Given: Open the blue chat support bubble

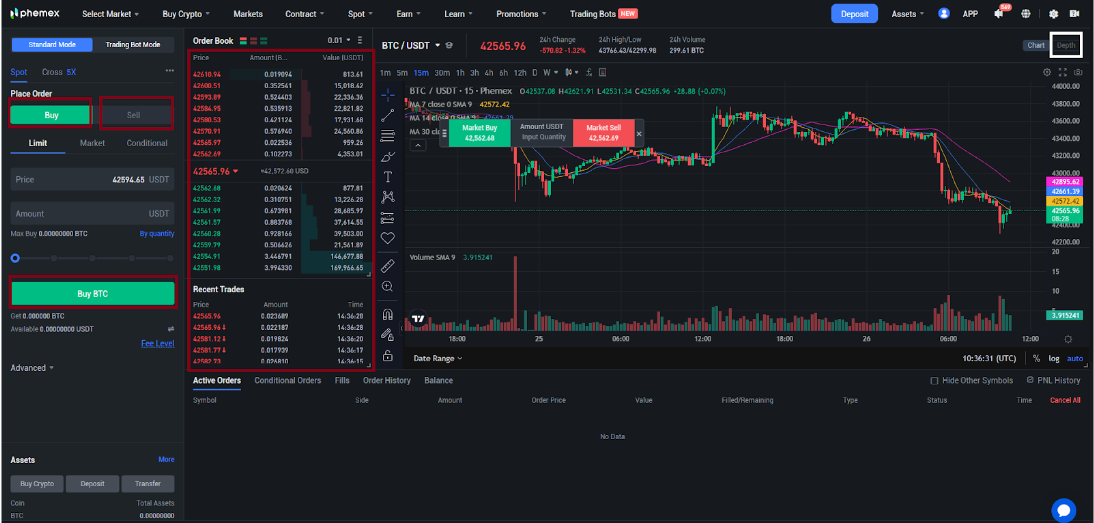Looking at the screenshot, I should [x=1064, y=510].
